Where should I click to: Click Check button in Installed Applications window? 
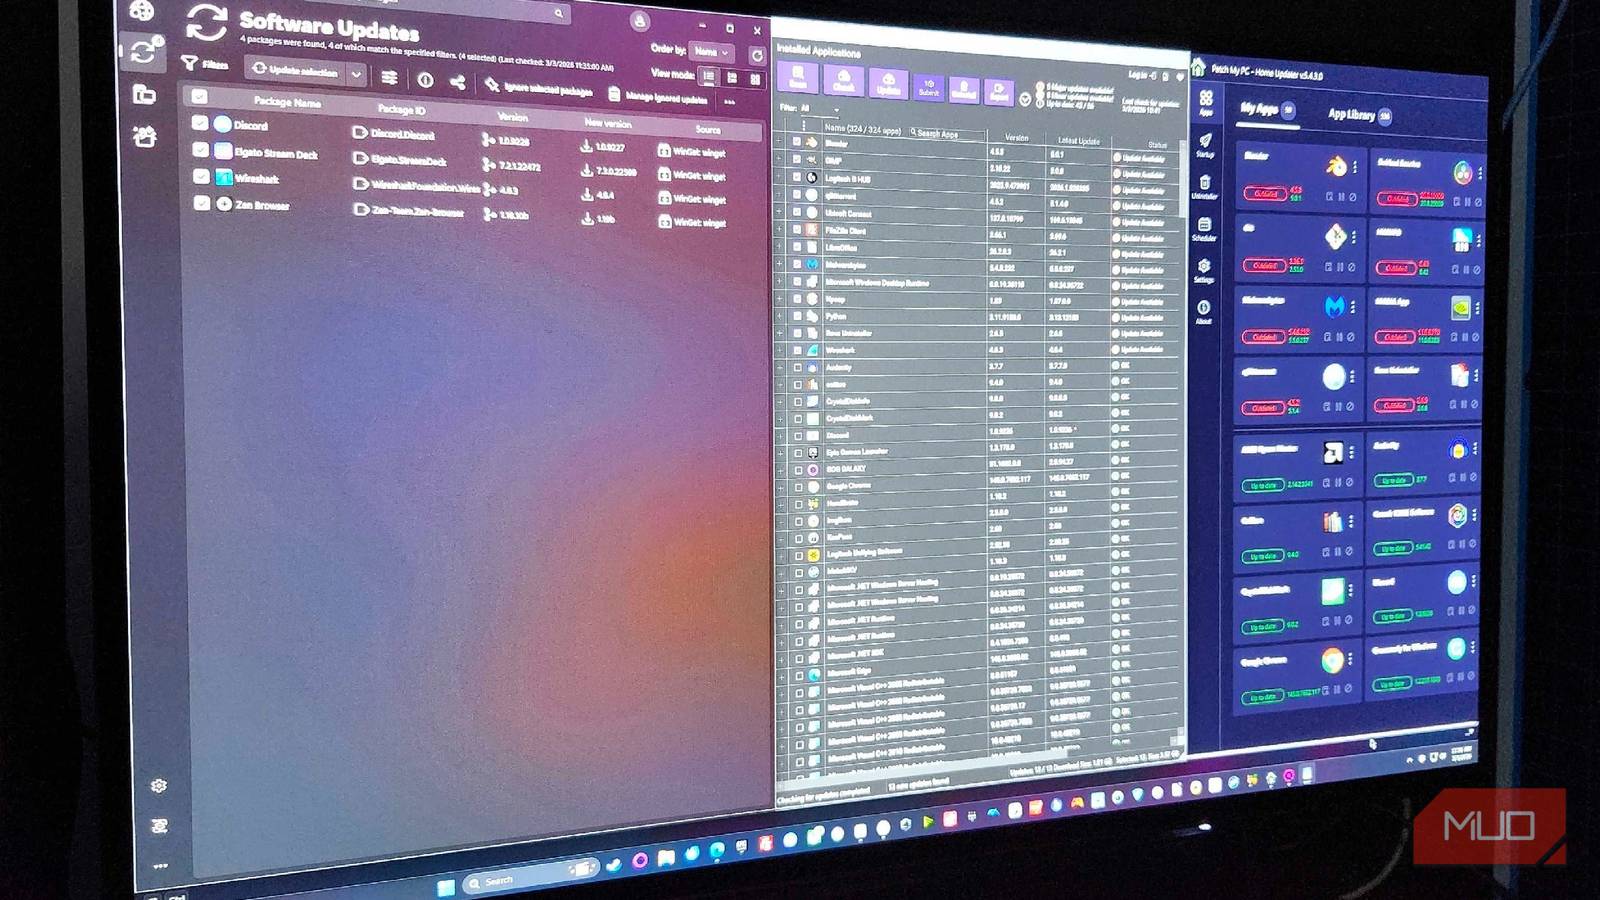click(843, 80)
